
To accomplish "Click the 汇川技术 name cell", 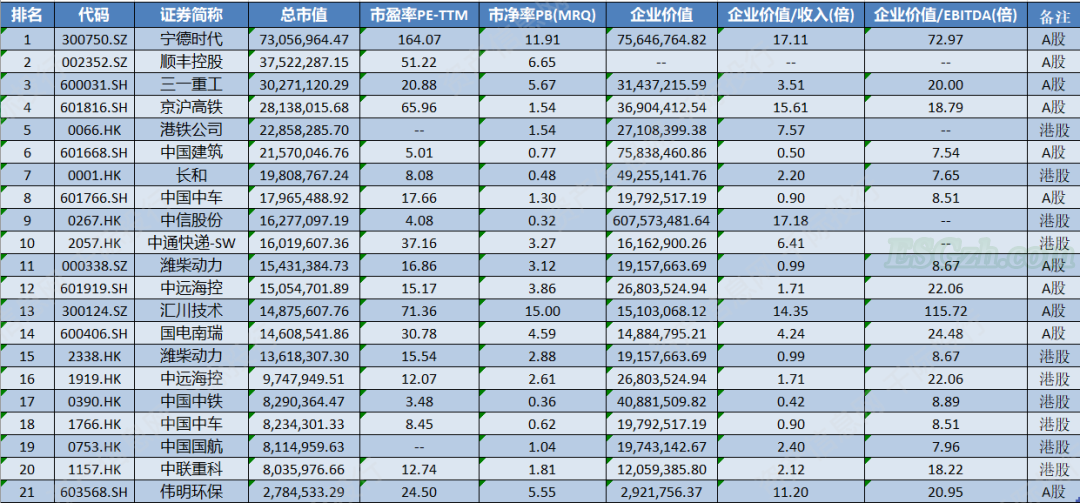I will 191,311.
